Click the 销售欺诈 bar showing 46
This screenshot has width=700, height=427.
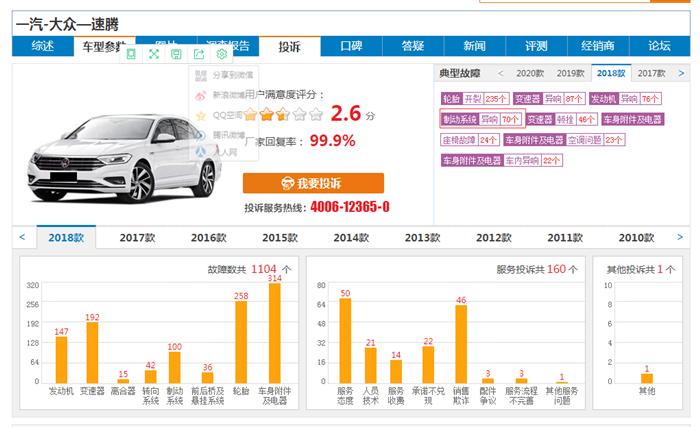[x=461, y=344]
